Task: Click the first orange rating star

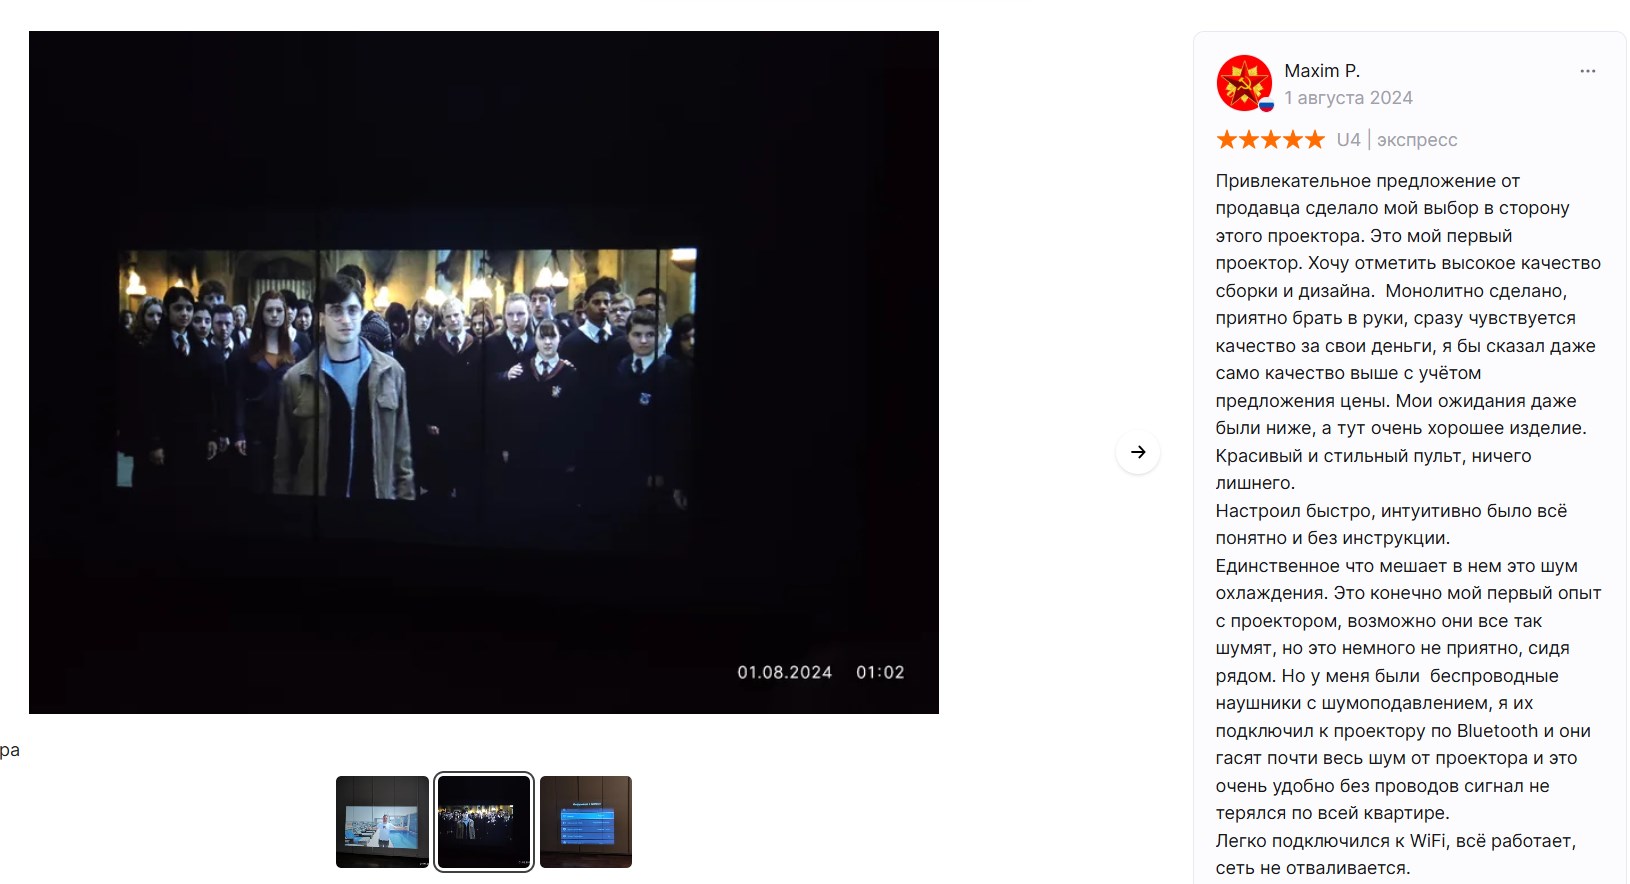Action: [1227, 140]
